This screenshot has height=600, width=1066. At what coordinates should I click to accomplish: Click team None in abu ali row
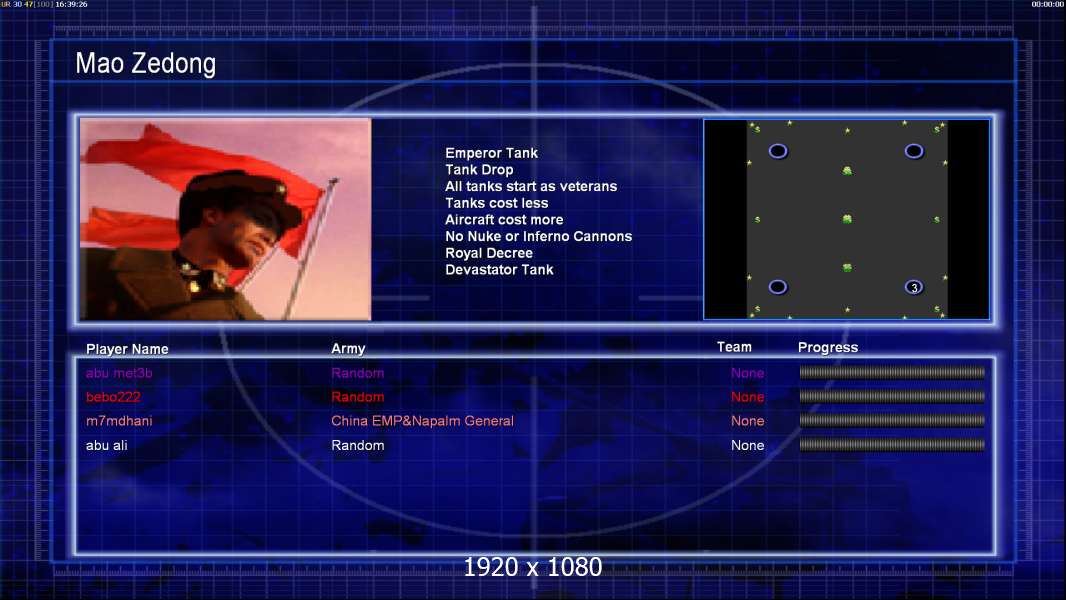click(748, 446)
